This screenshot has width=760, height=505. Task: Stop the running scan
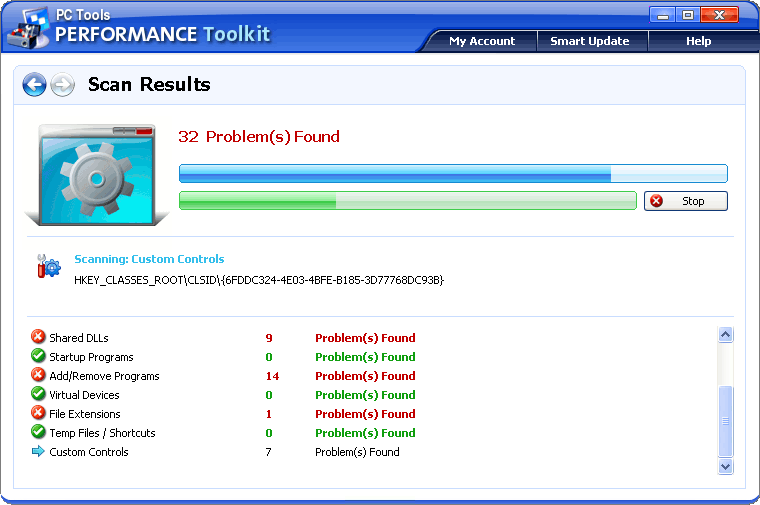[x=685, y=201]
